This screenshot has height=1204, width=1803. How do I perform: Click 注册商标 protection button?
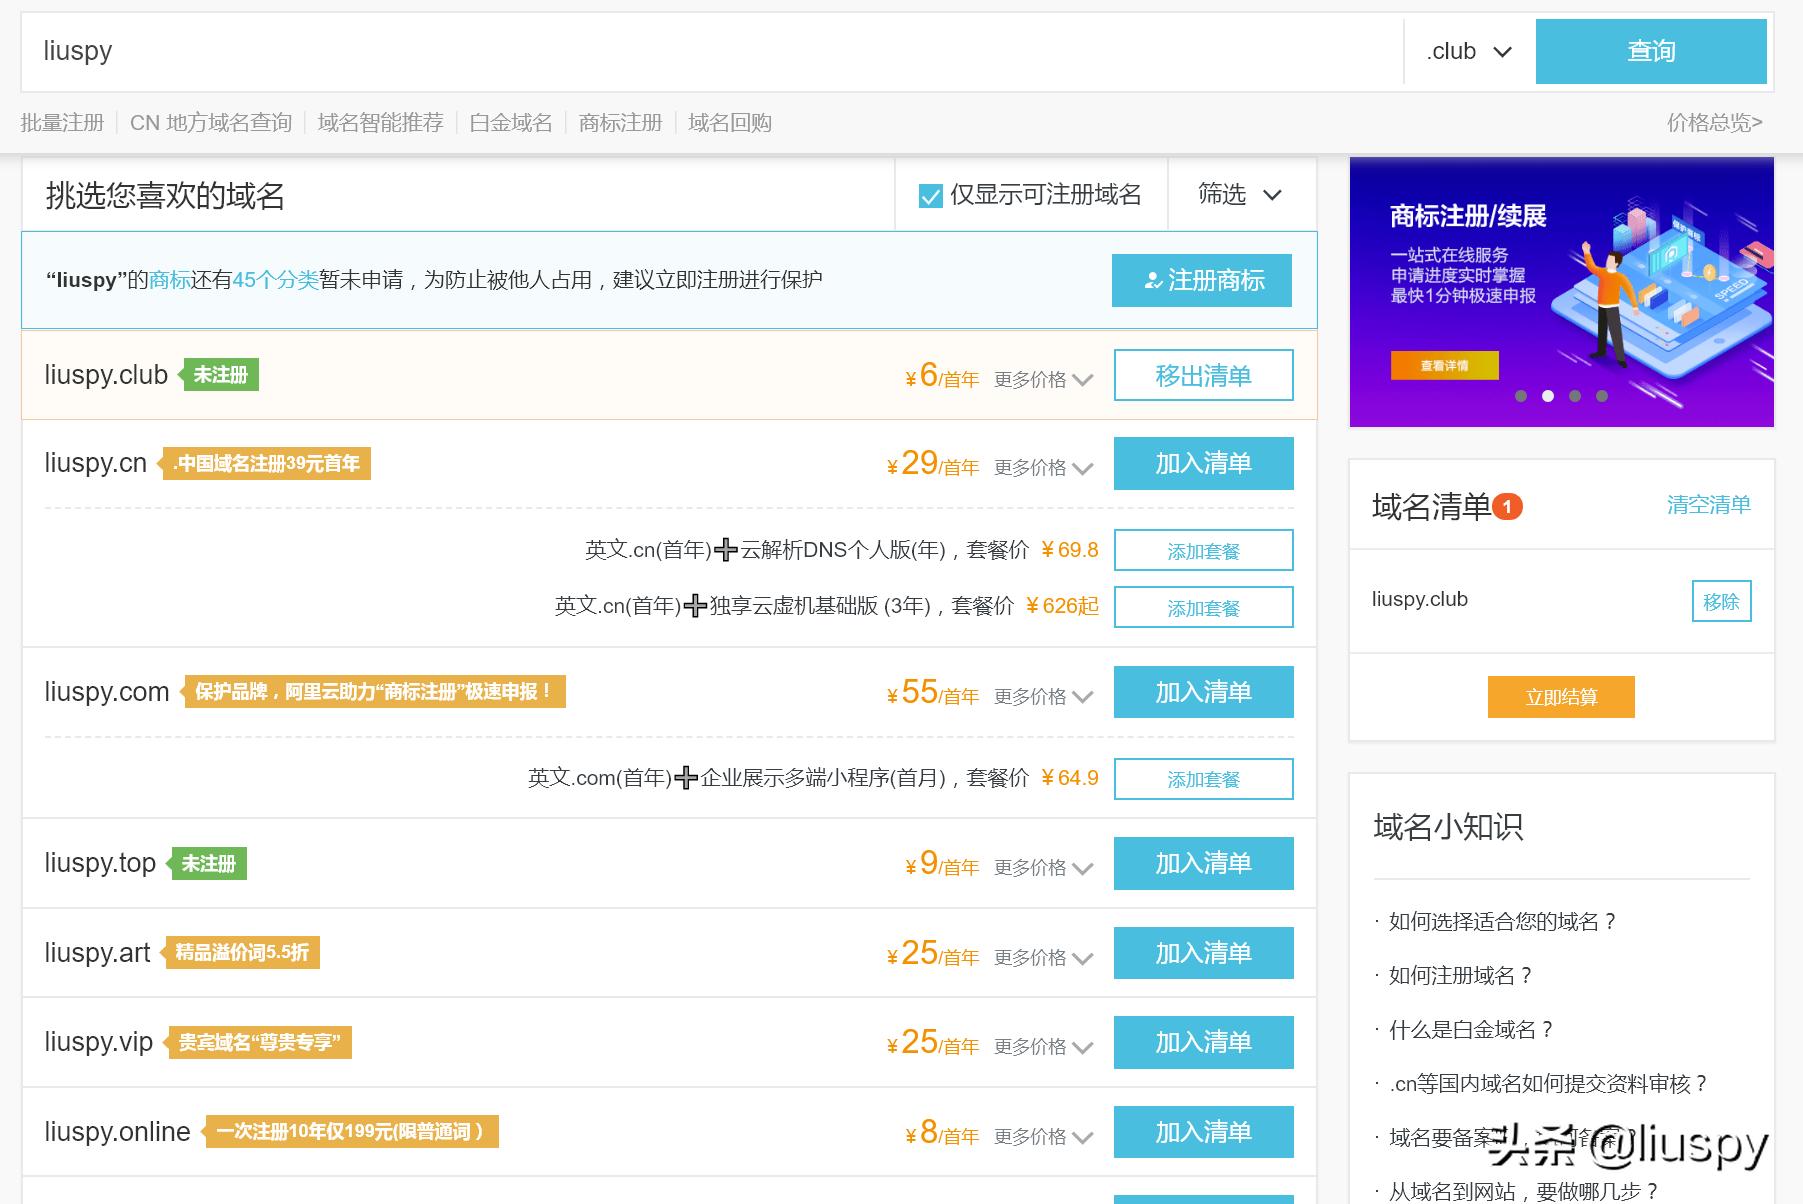pos(1201,281)
